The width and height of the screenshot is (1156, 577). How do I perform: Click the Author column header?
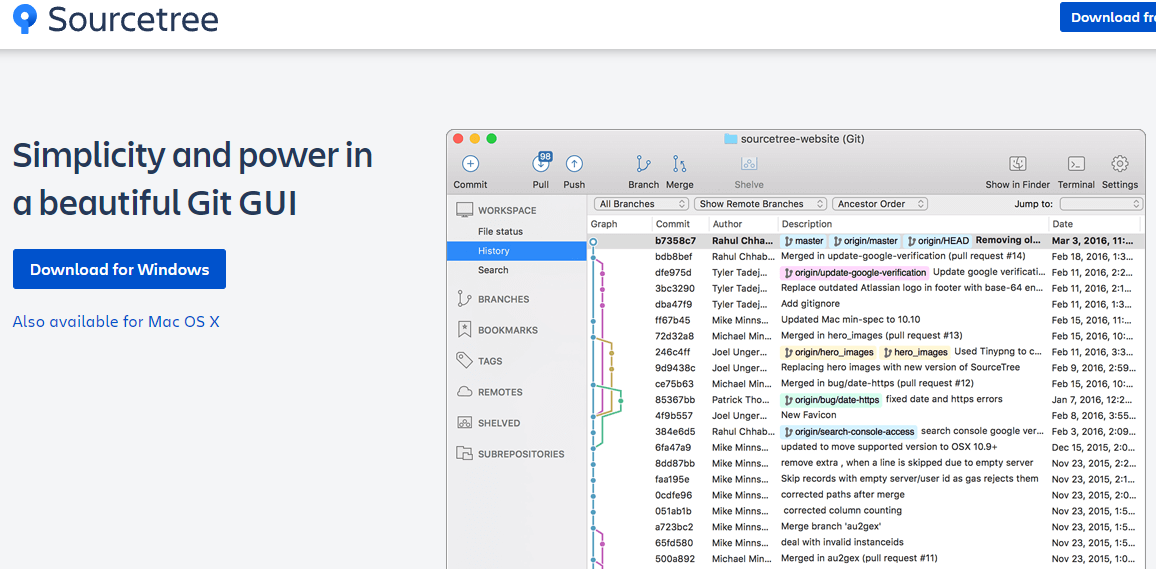pos(727,224)
